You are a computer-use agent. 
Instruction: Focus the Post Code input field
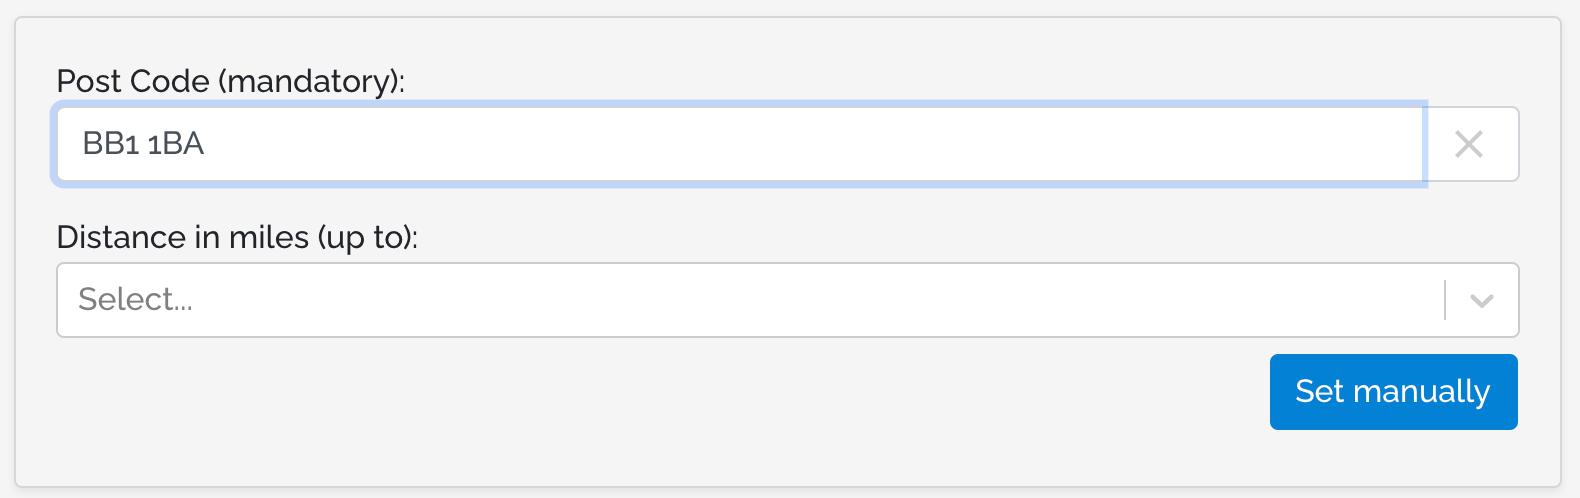[x=740, y=144]
